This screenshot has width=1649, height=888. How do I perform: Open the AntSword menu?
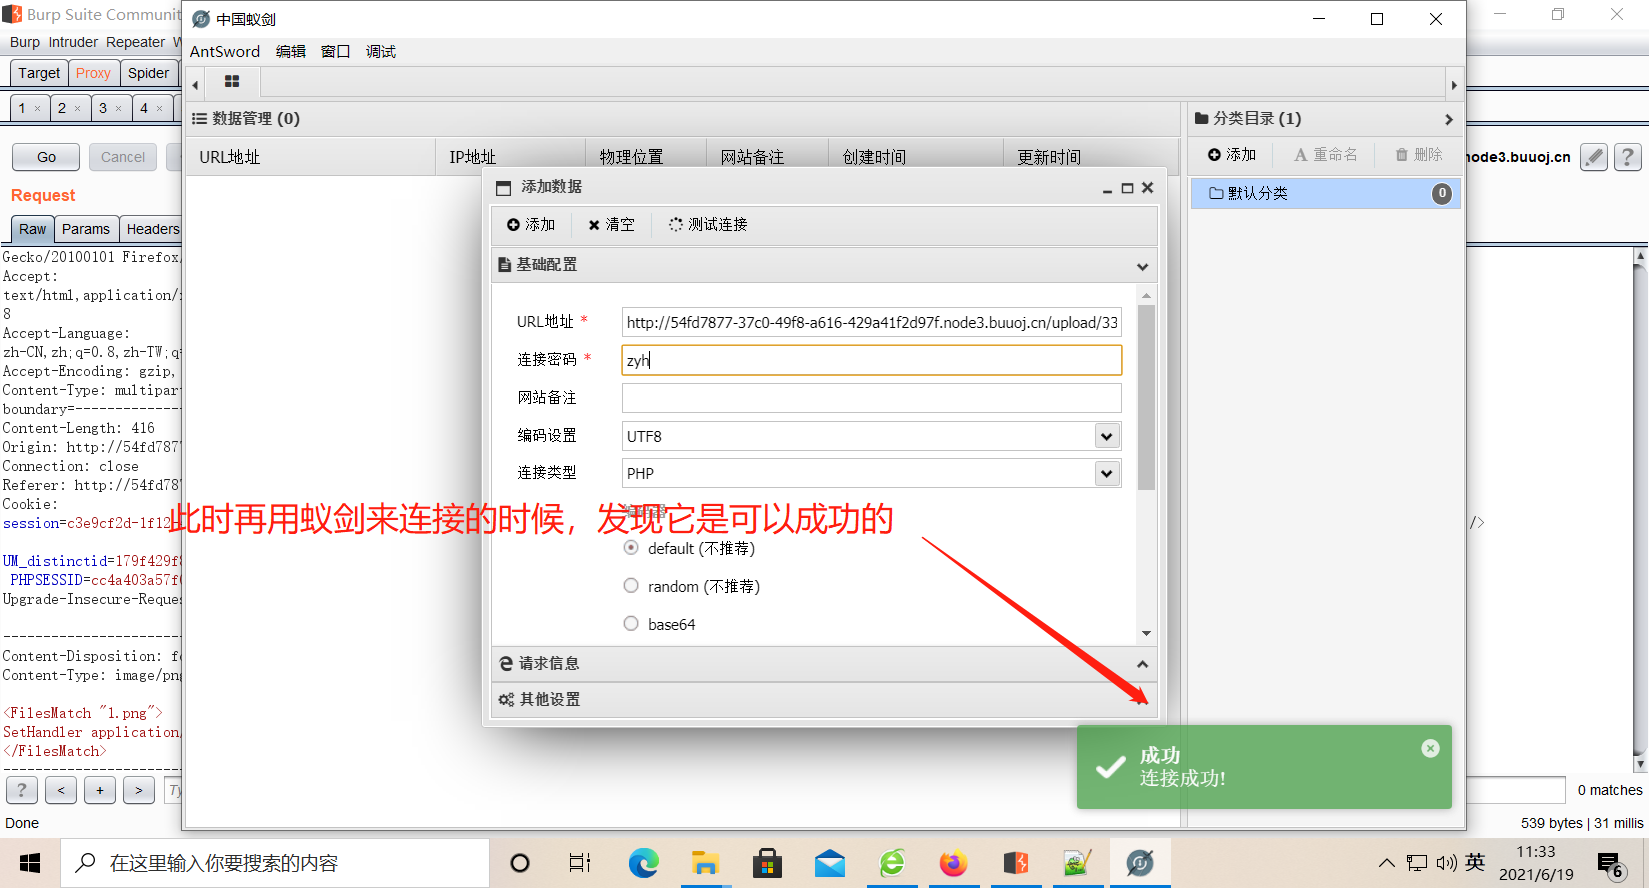(x=225, y=51)
